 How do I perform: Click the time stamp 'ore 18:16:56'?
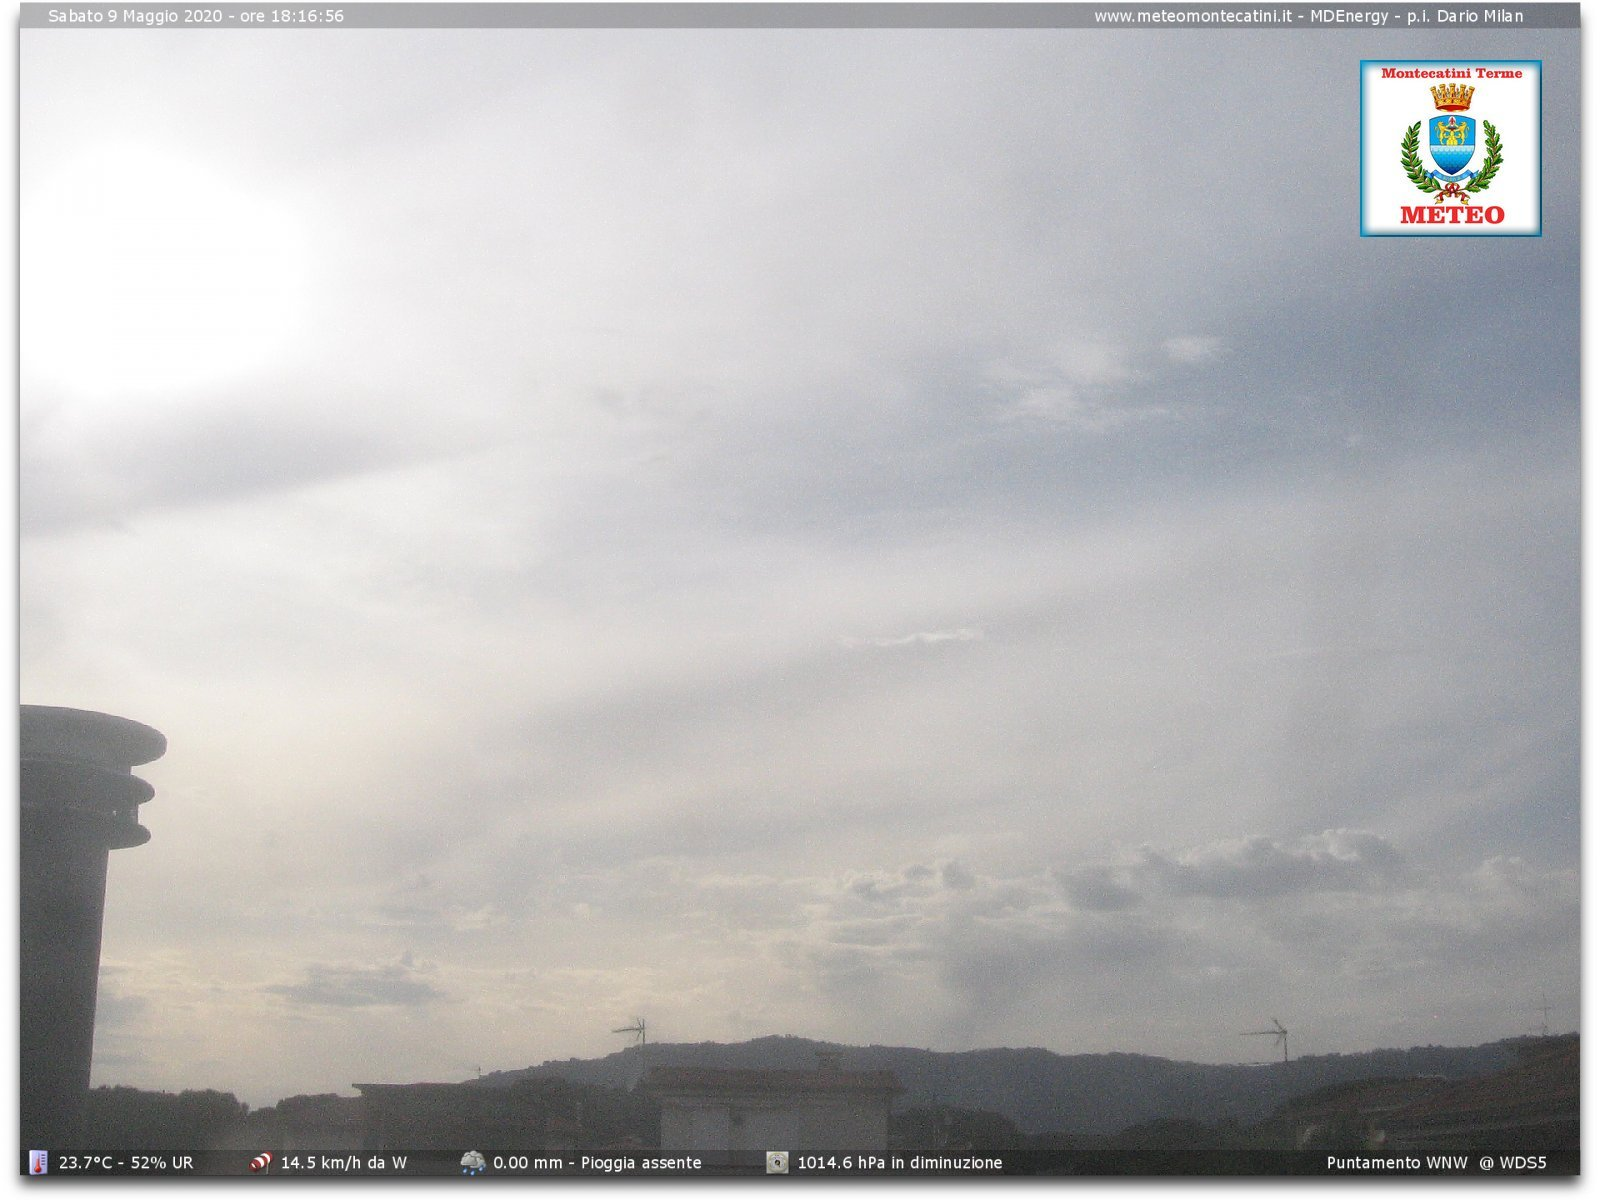[292, 16]
